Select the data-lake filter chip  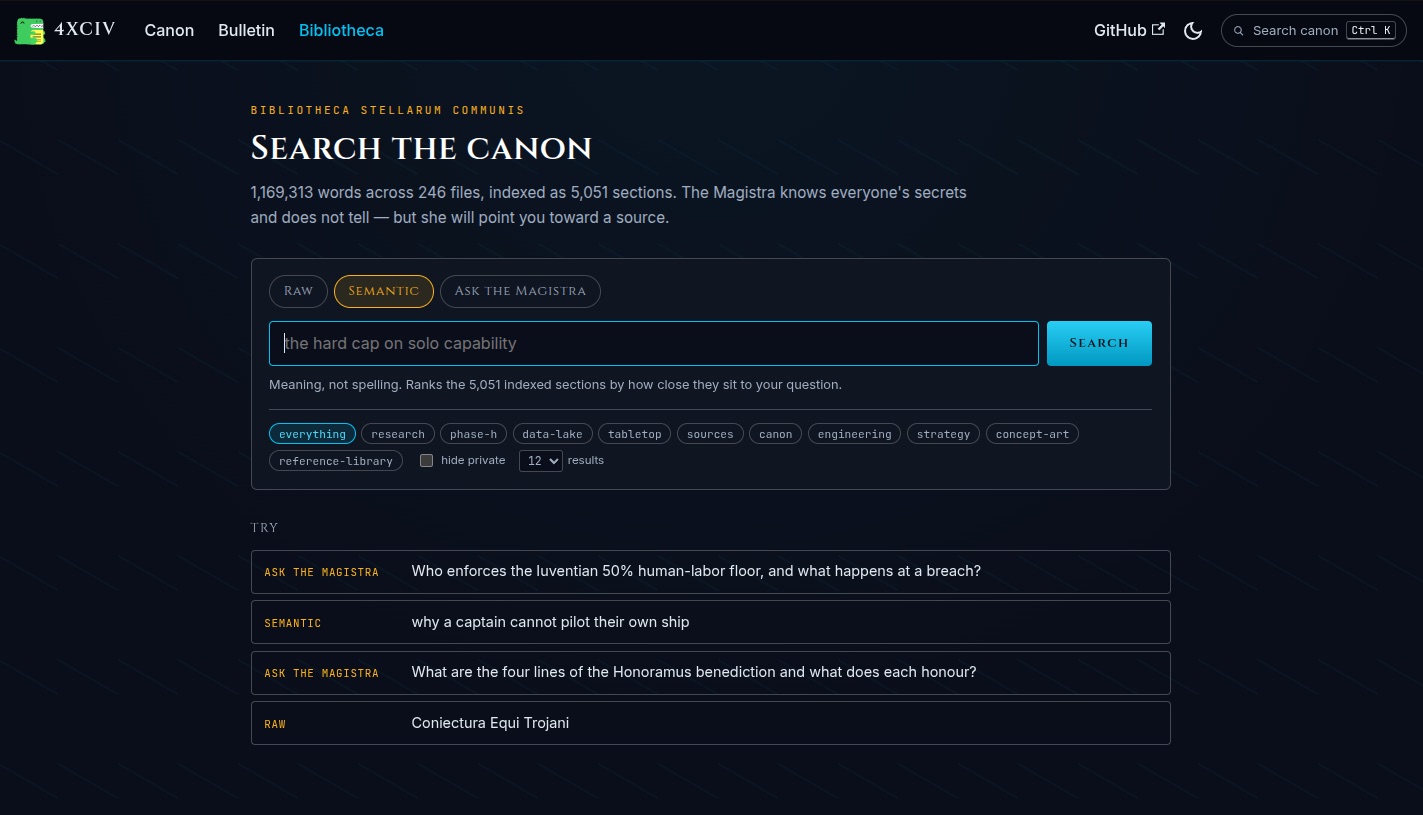[552, 434]
